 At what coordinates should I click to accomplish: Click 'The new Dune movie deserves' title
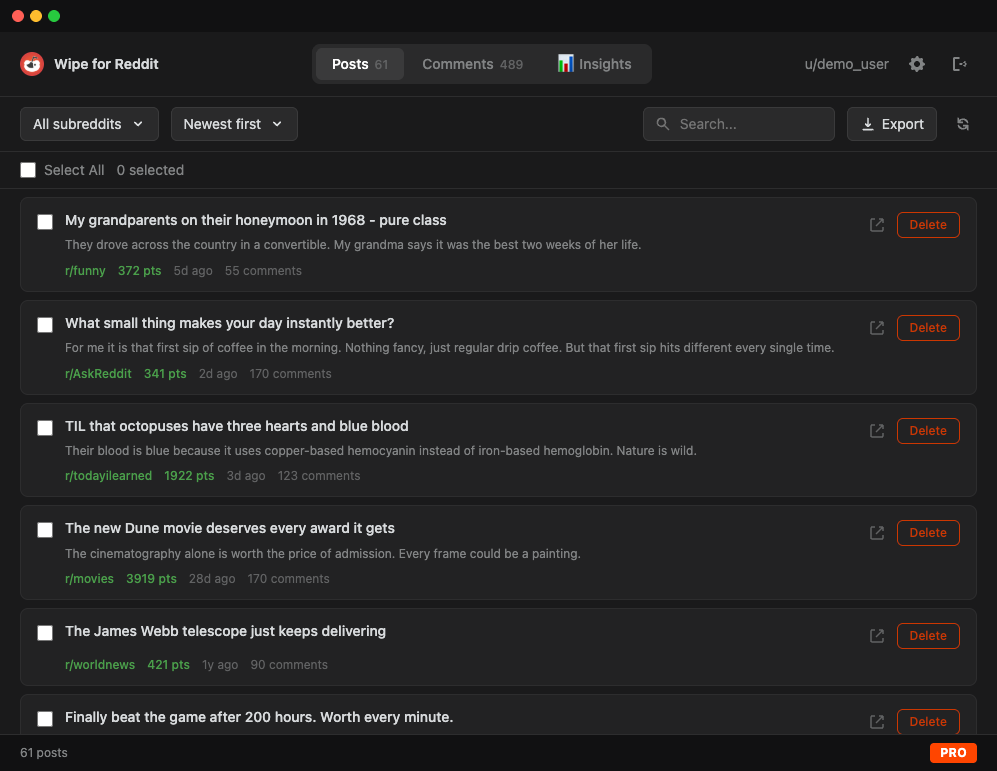pyautogui.click(x=230, y=528)
